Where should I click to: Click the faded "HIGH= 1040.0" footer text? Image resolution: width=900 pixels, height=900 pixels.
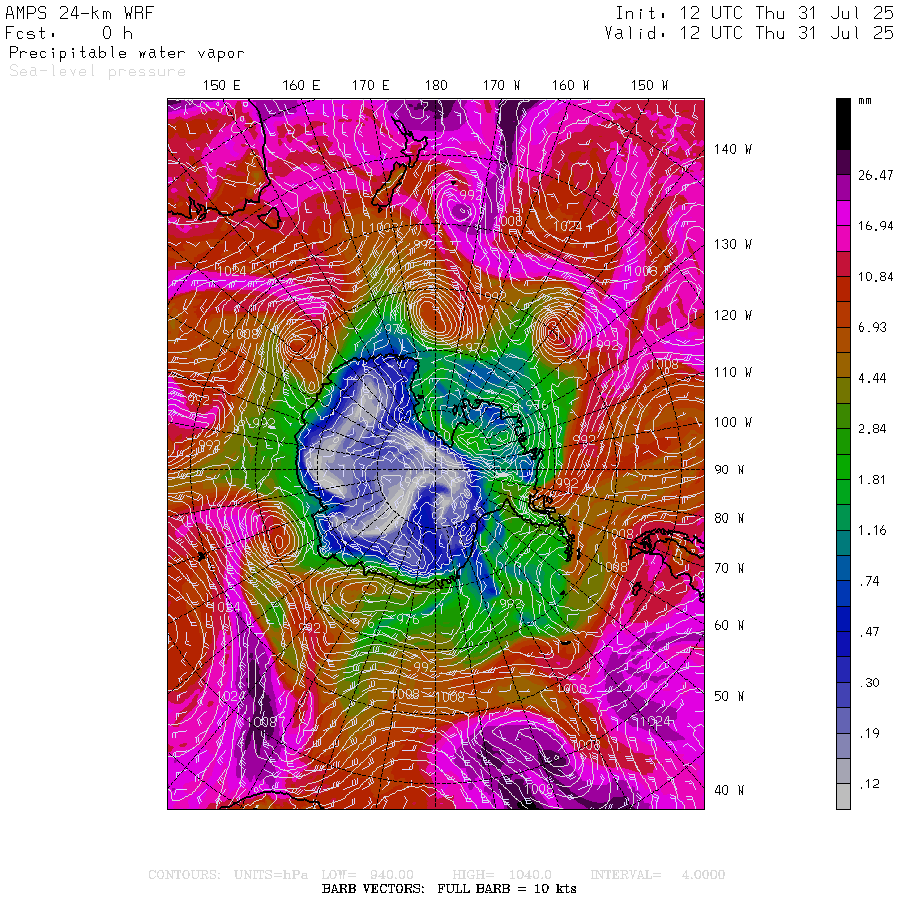click(502, 875)
